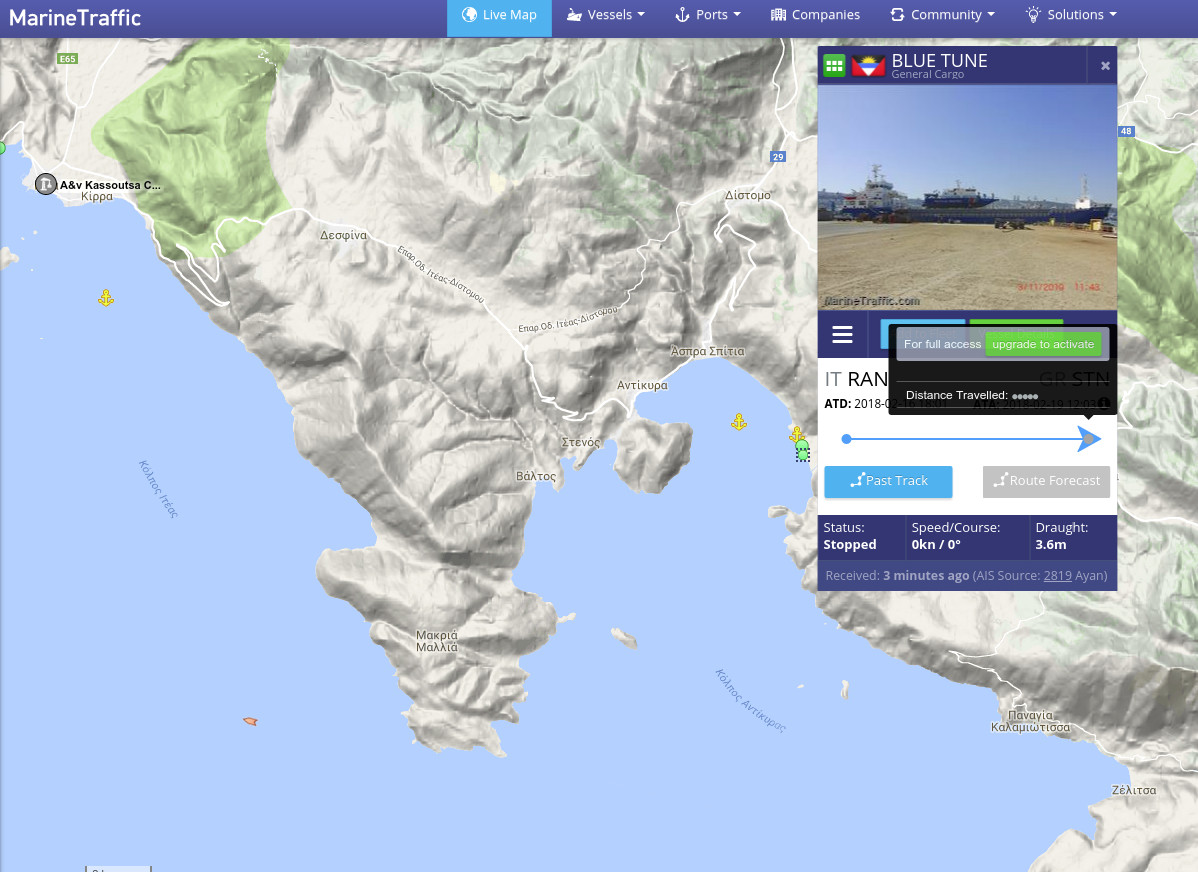The image size is (1198, 872).
Task: Open the hamburger menu in vessel popup
Action: point(842,335)
